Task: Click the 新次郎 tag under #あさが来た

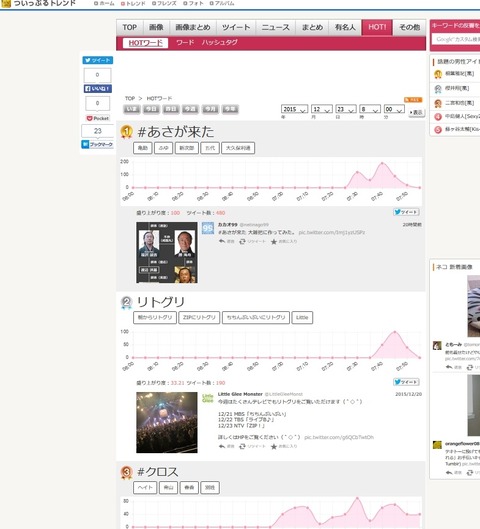Action: pyautogui.click(x=187, y=148)
